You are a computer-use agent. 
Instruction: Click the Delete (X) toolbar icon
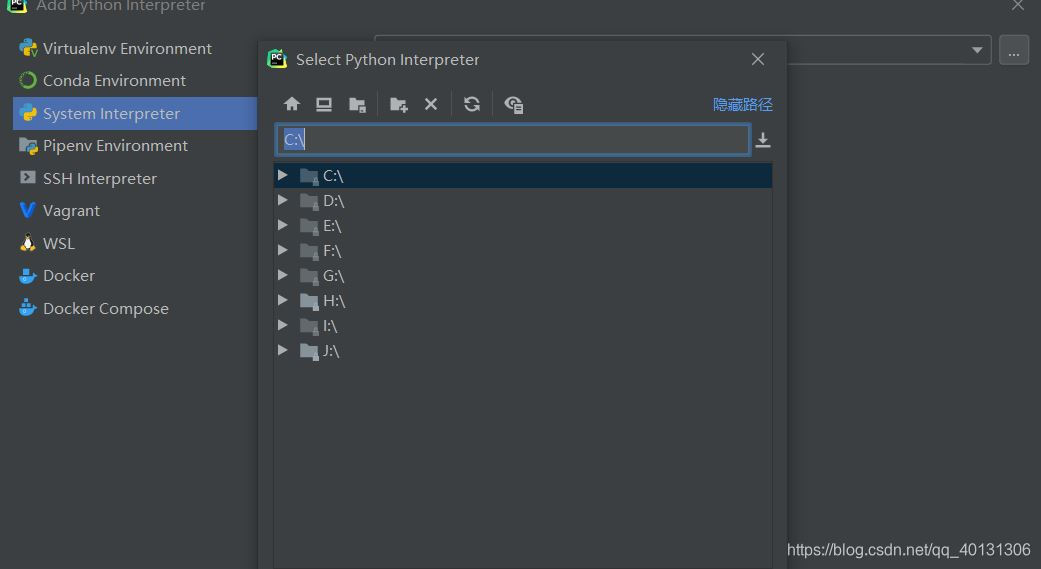point(431,104)
